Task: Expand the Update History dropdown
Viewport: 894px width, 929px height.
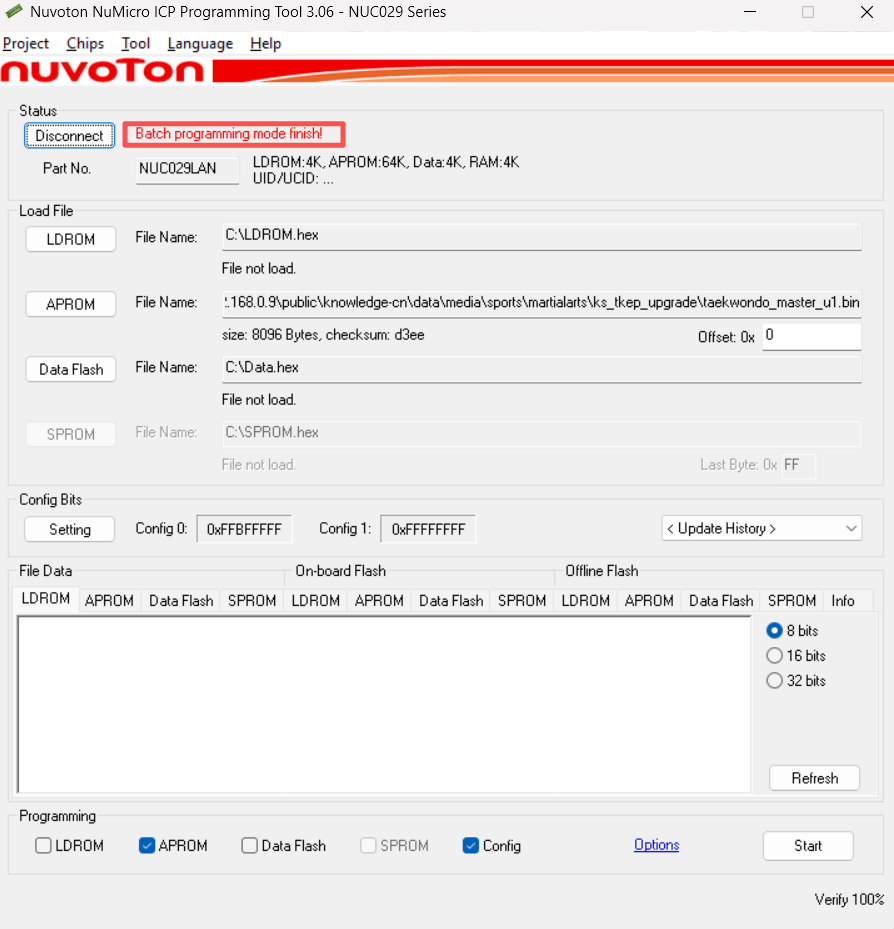Action: (761, 528)
